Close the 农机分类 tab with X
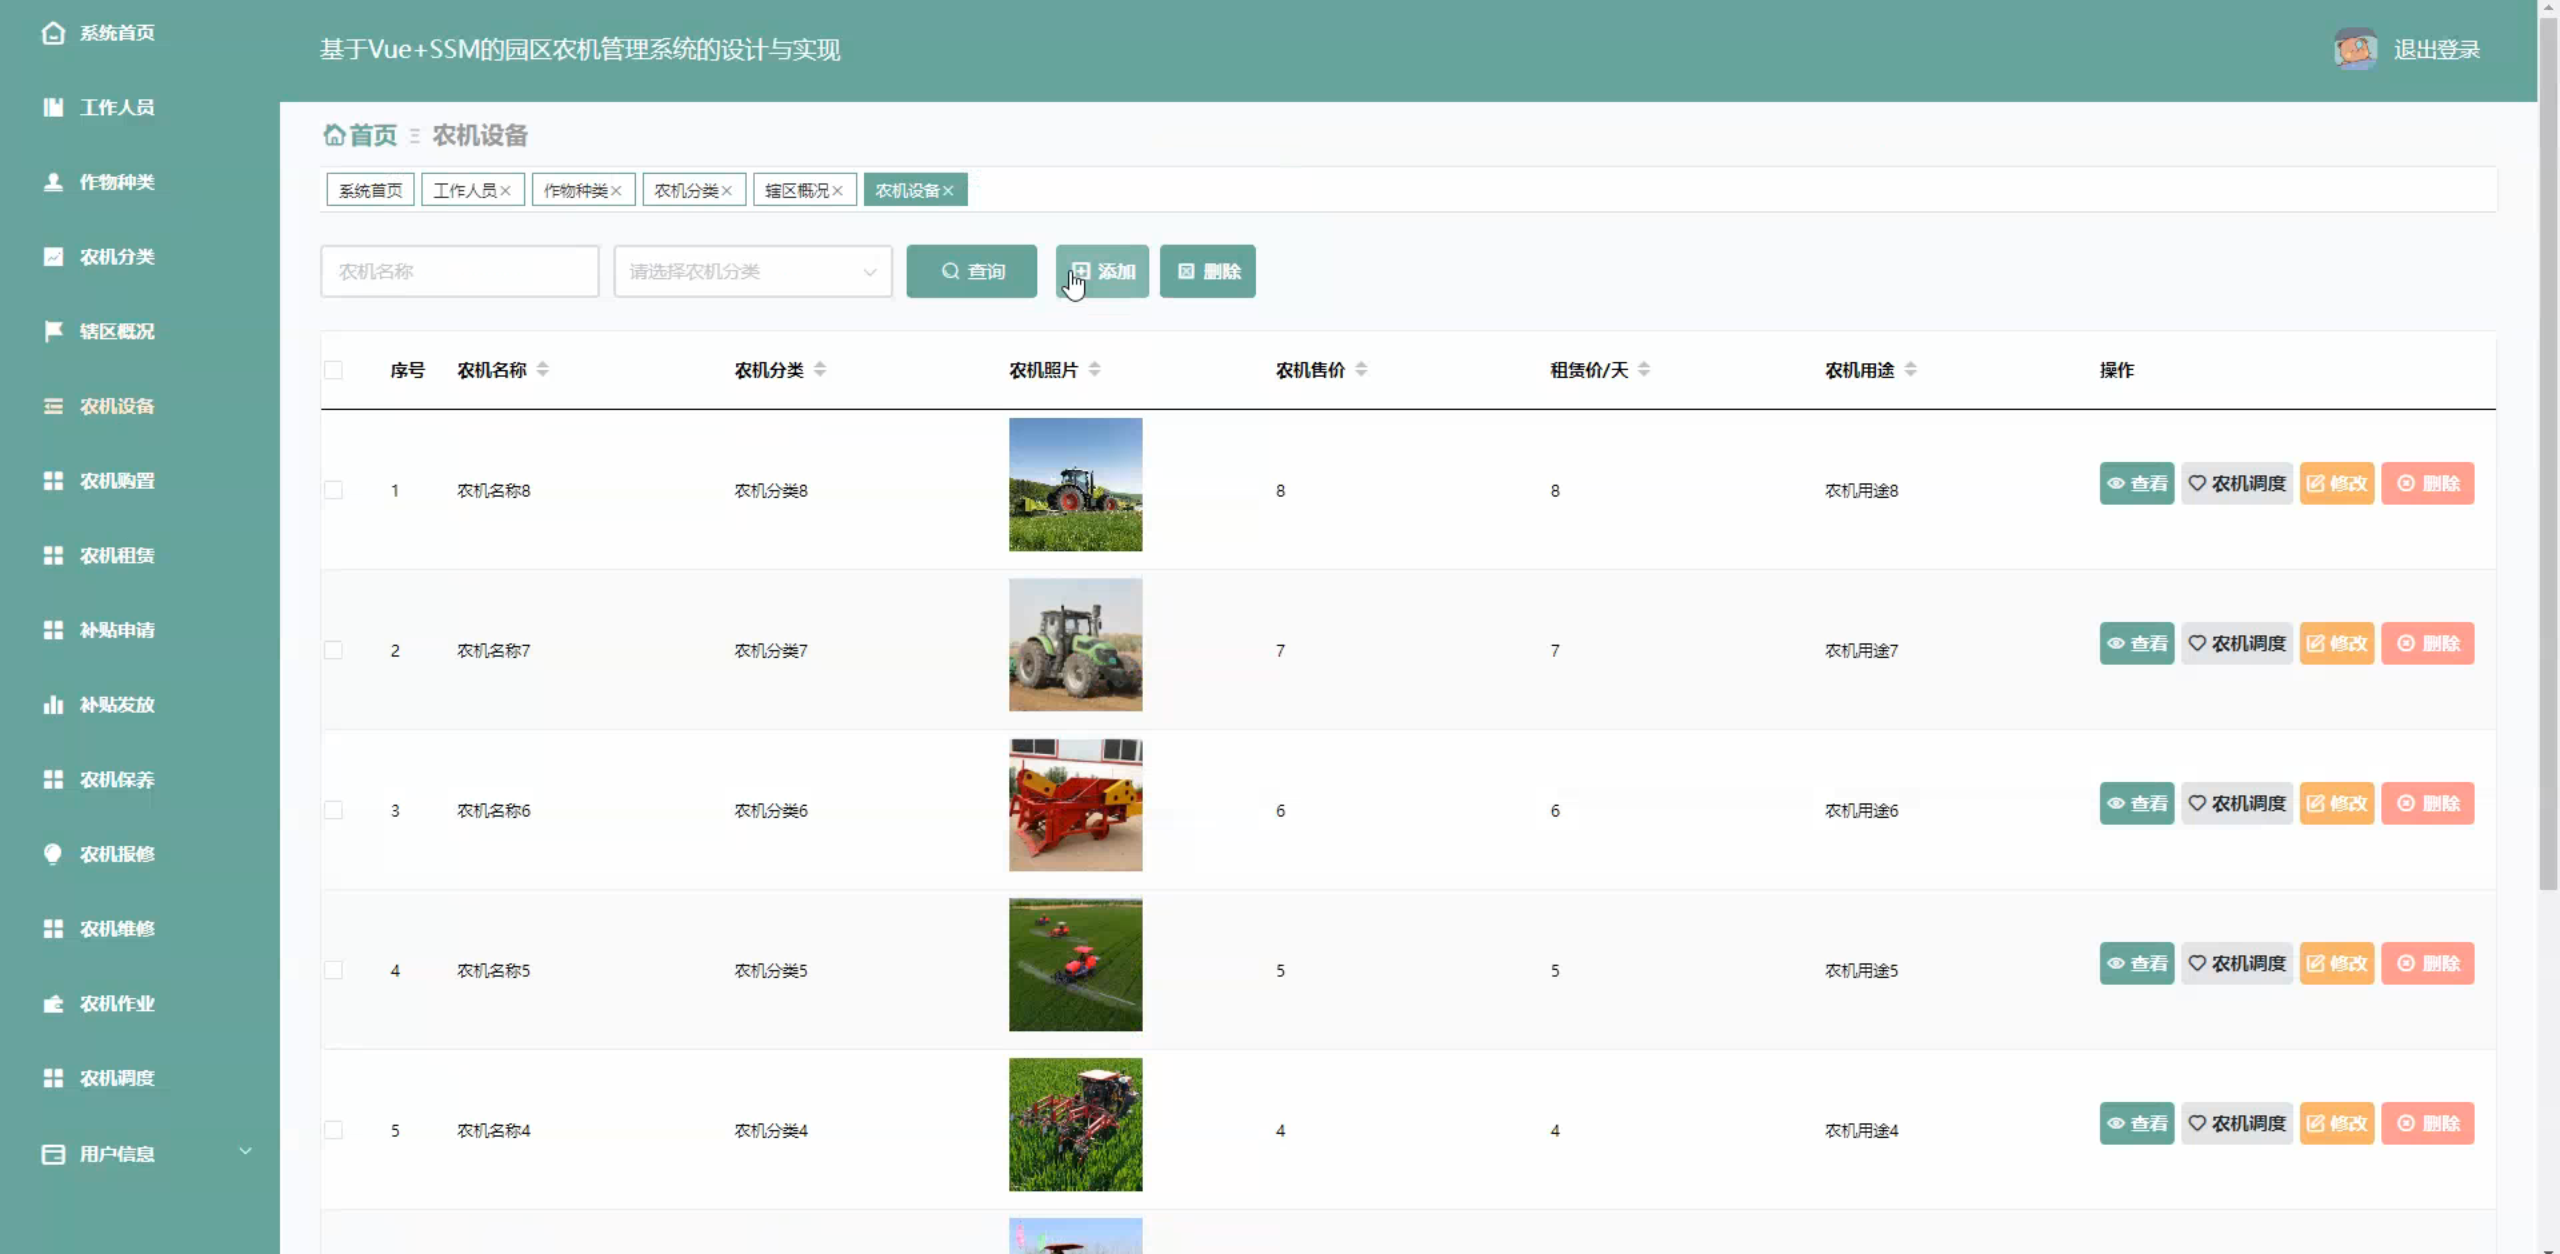Image resolution: width=2560 pixels, height=1254 pixels. tap(727, 191)
